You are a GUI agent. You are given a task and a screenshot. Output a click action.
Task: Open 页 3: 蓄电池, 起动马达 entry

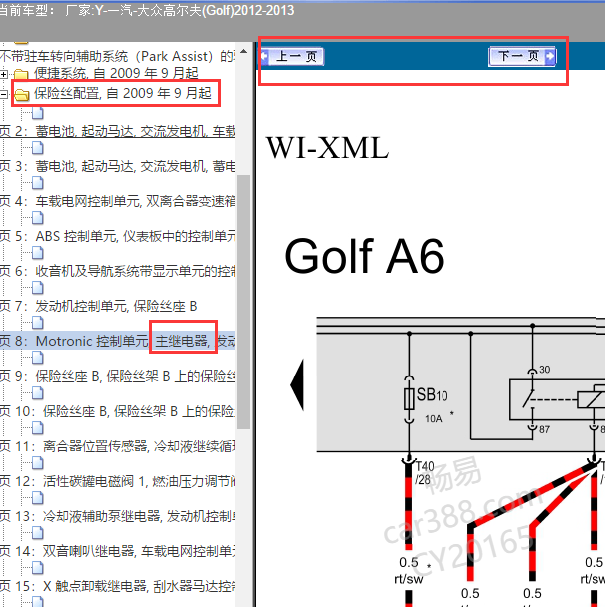(x=118, y=166)
